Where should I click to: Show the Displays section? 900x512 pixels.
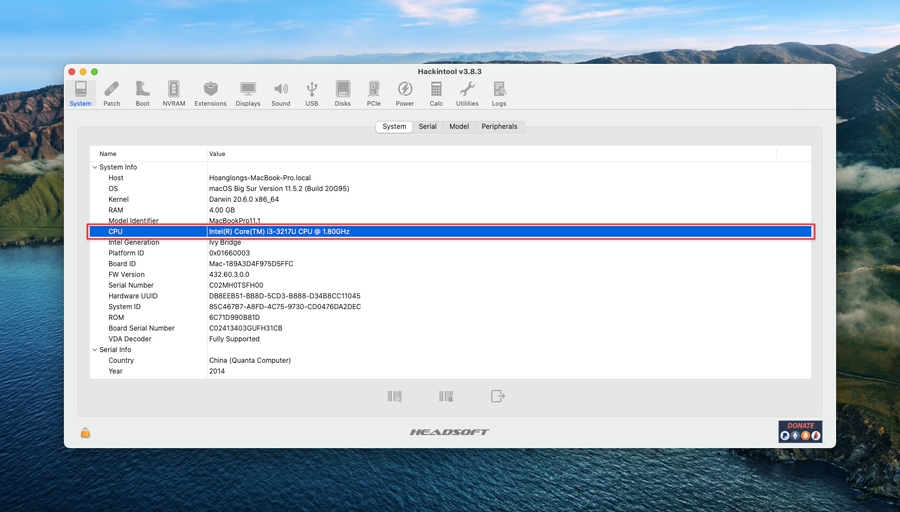(x=248, y=93)
